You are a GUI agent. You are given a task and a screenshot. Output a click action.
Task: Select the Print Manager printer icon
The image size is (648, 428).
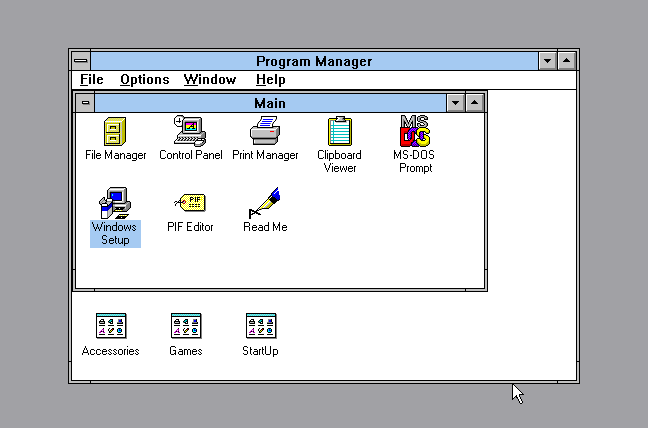(265, 131)
